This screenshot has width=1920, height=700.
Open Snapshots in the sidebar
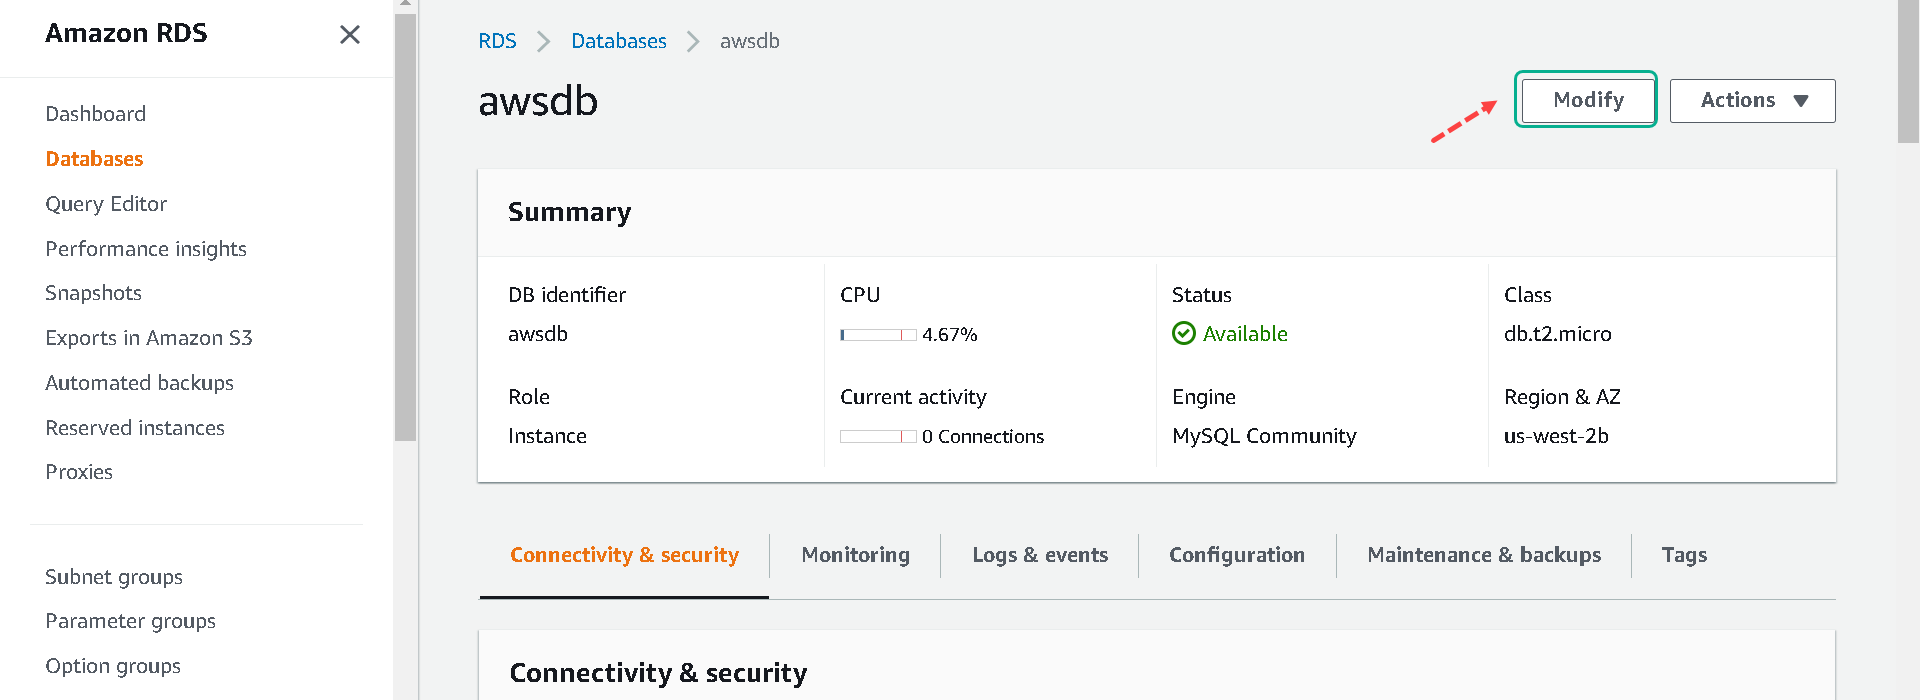click(94, 293)
